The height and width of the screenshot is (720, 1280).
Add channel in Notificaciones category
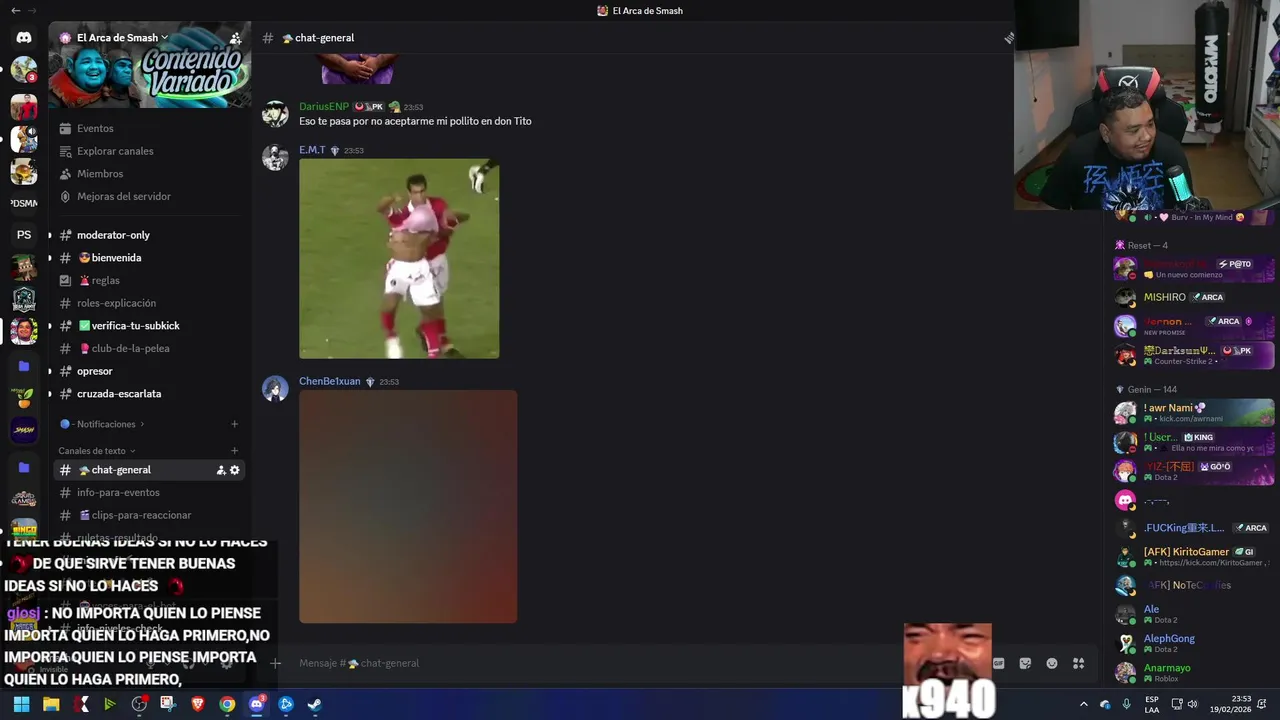coord(235,424)
